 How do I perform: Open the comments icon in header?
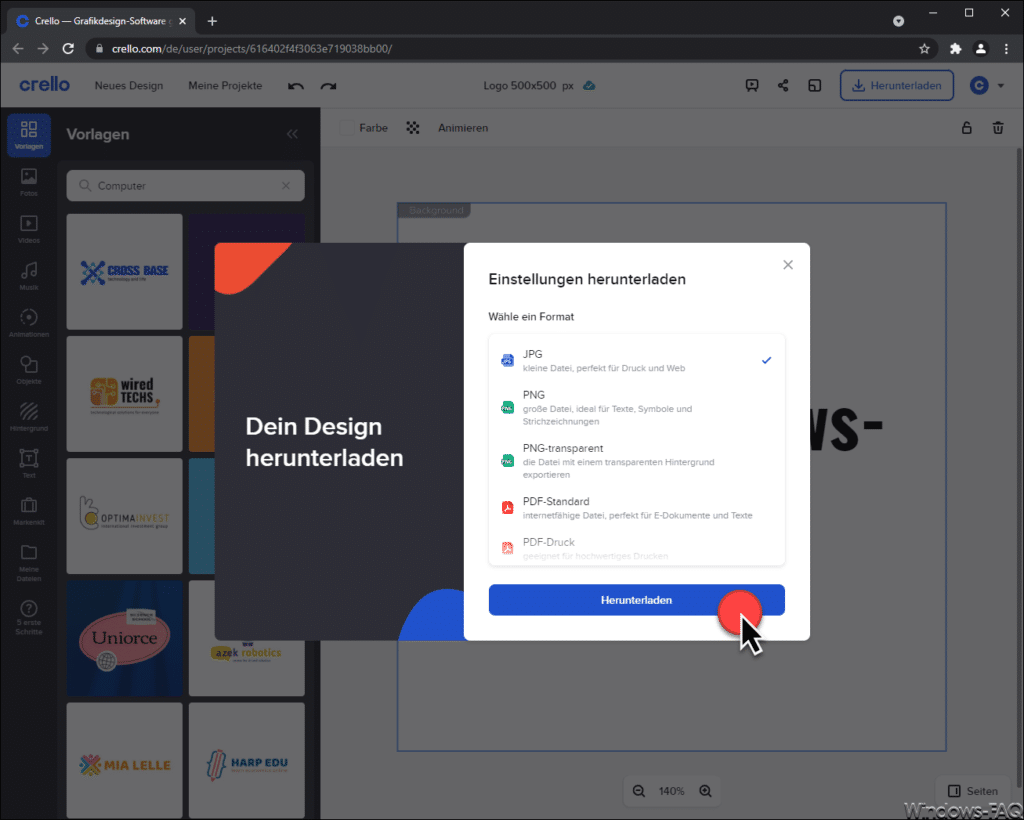752,86
